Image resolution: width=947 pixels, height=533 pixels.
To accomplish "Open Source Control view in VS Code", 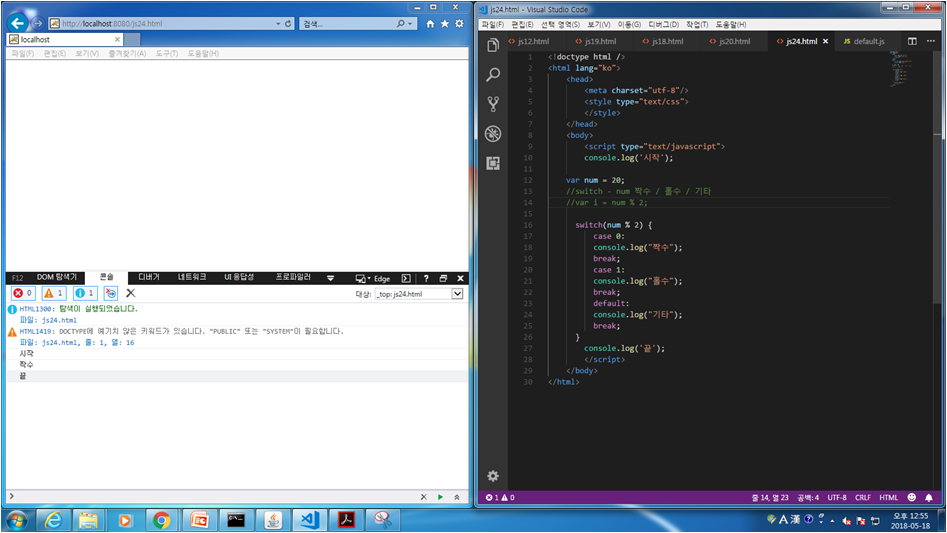I will tap(493, 104).
